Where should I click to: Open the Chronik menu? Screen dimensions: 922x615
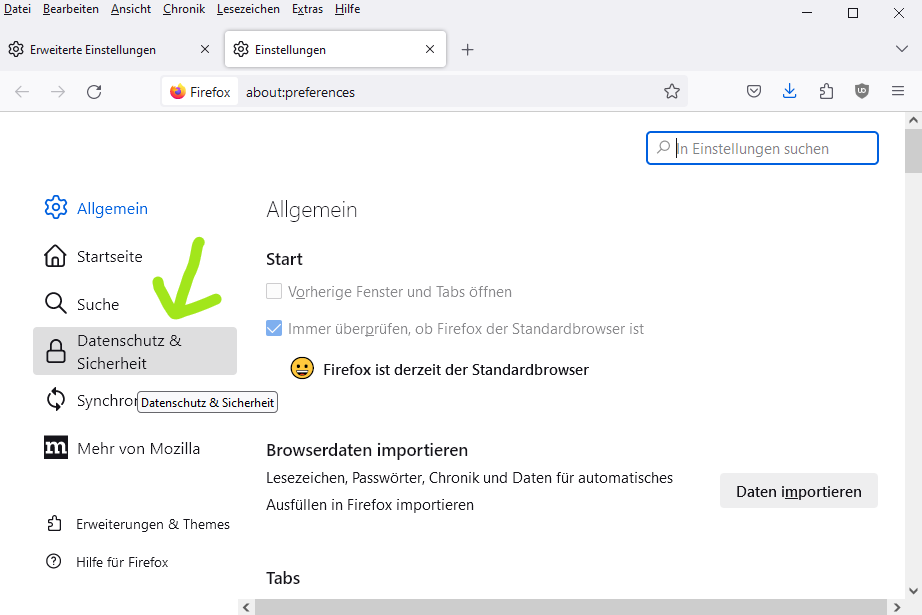pyautogui.click(x=183, y=9)
